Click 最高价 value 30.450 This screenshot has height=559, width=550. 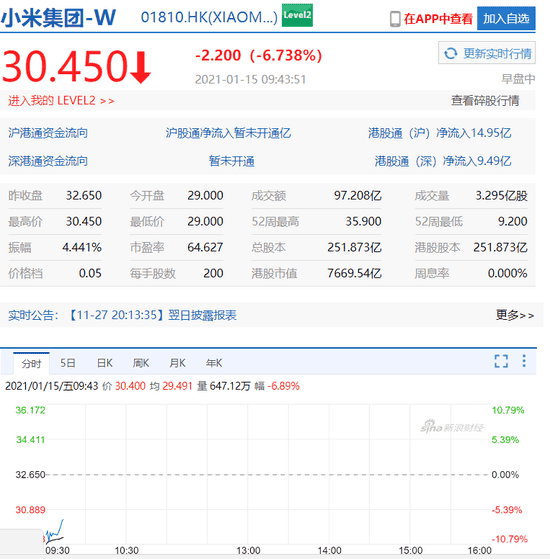coord(84,221)
